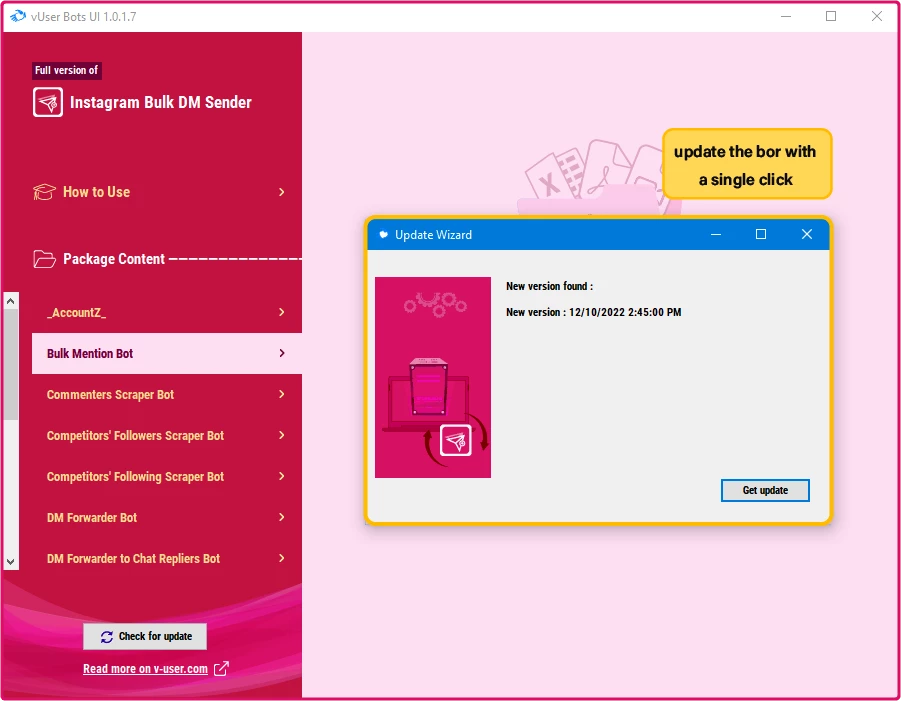Viewport: 901px width, 701px height.
Task: Expand the How to Use chevron
Action: pos(282,192)
